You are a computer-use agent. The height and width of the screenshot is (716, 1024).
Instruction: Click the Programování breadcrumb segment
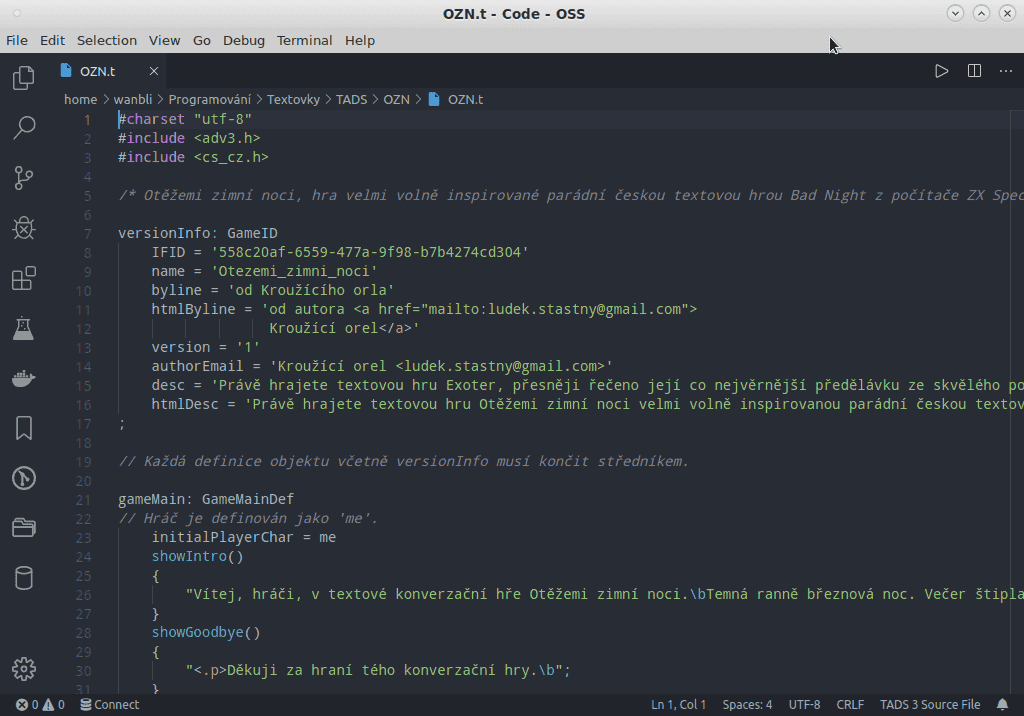209,100
